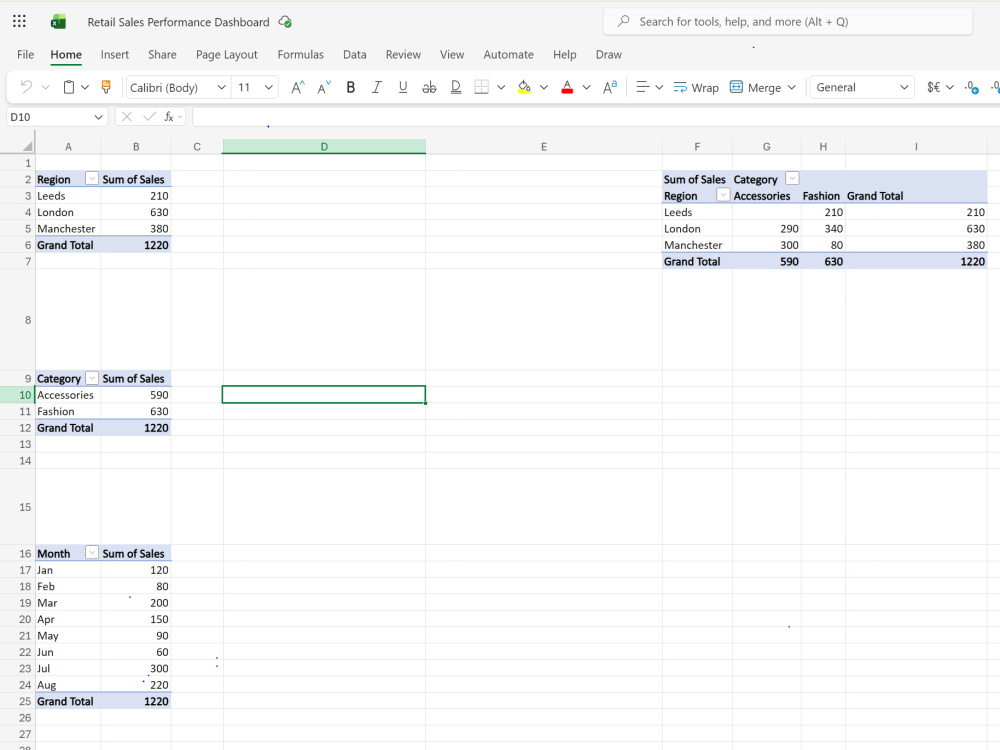Open Month filter in cell A16
This screenshot has height=750, width=1000.
click(x=92, y=553)
